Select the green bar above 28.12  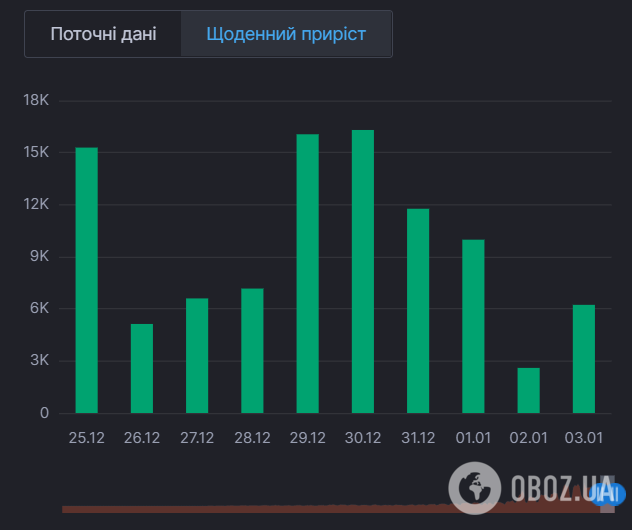(252, 350)
